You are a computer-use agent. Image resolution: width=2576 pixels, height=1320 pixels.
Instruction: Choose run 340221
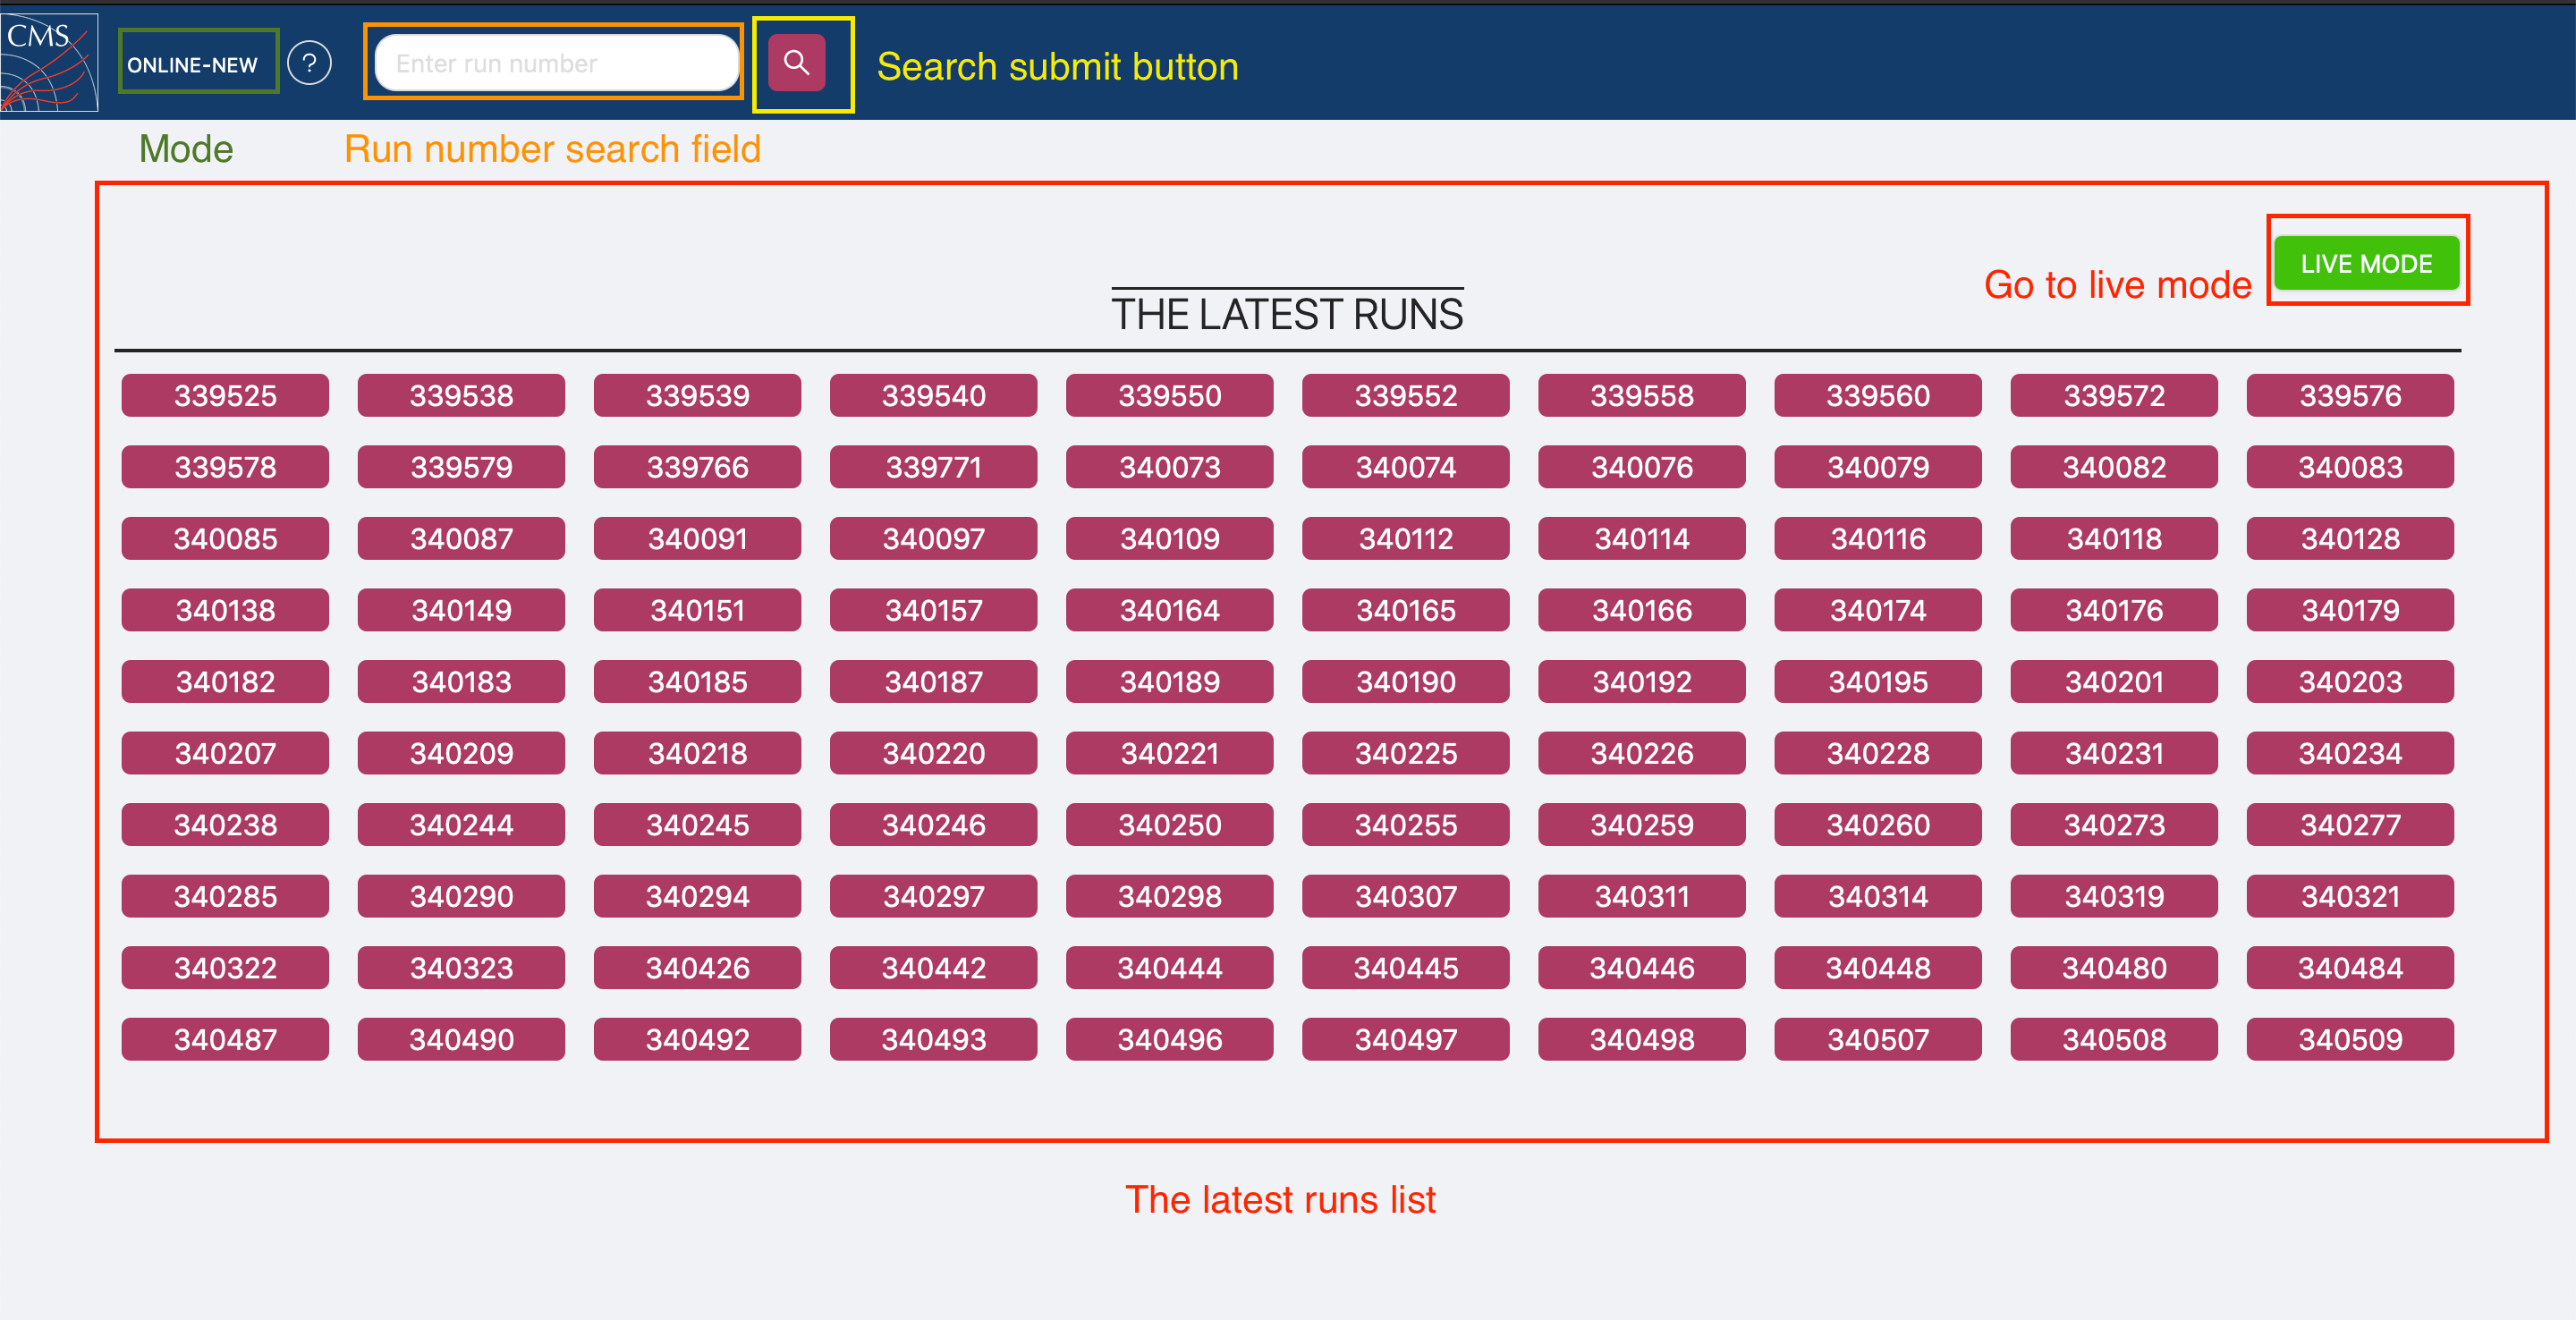pos(1169,753)
